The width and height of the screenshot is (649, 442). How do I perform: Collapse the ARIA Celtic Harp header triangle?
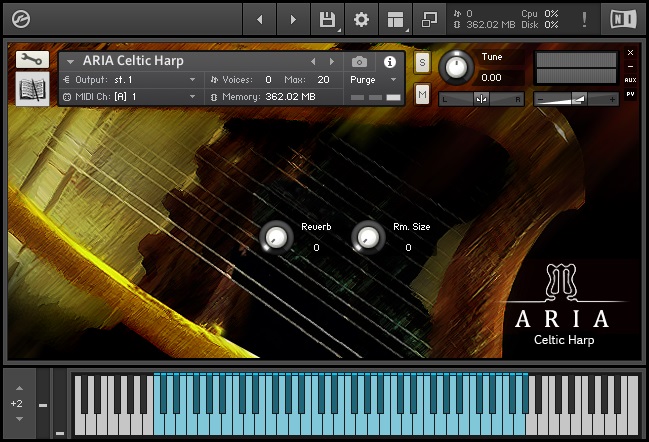tap(70, 62)
